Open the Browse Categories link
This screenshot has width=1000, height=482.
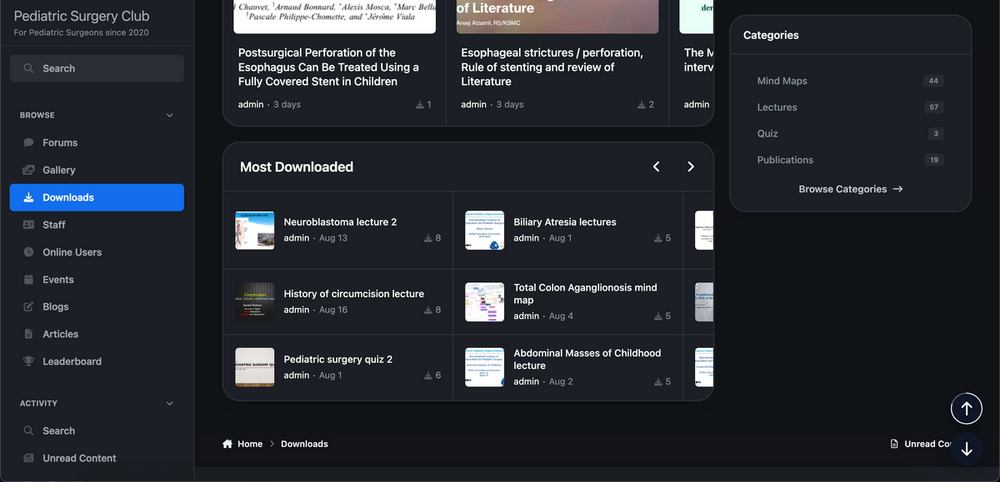pyautogui.click(x=851, y=189)
